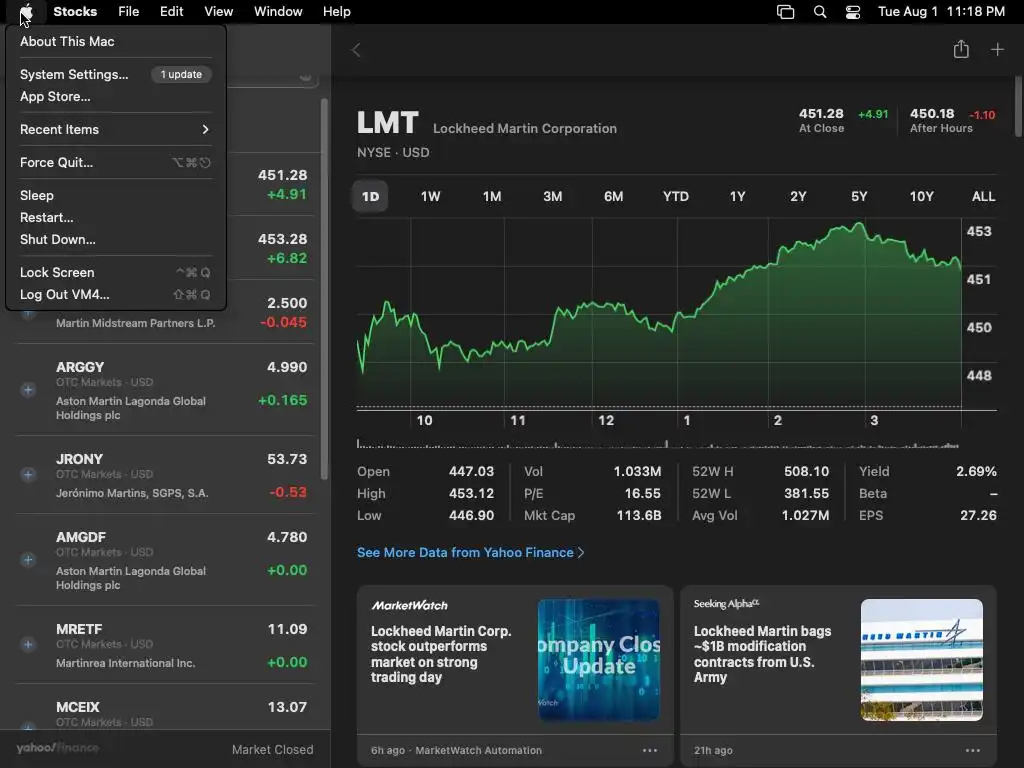
Task: Open See More Data from Yahoo Finance
Action: [470, 552]
